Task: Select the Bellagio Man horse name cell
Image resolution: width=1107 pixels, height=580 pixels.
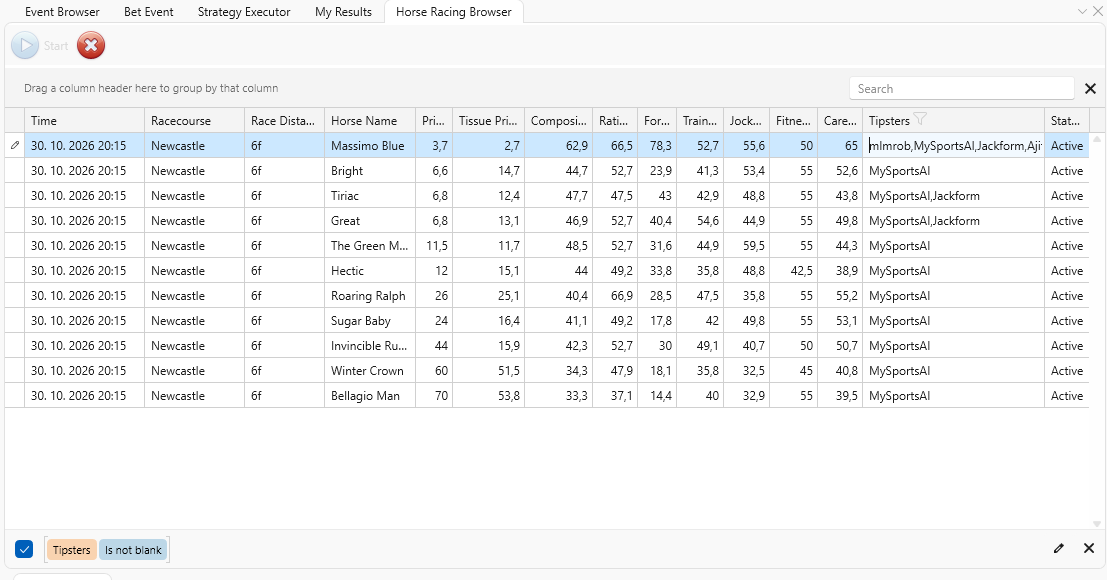Action: [x=370, y=396]
